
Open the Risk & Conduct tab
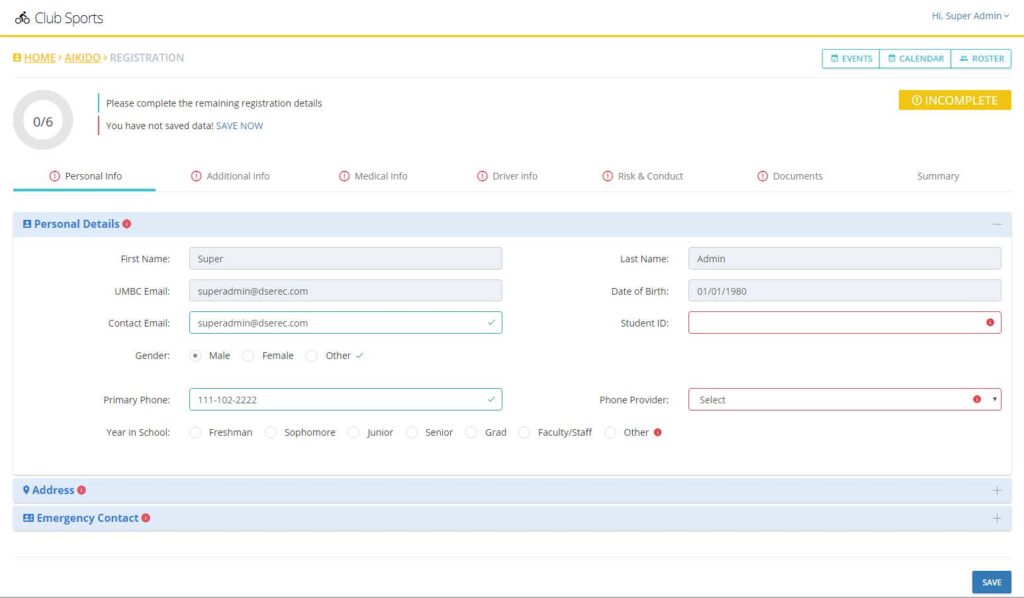tap(642, 175)
